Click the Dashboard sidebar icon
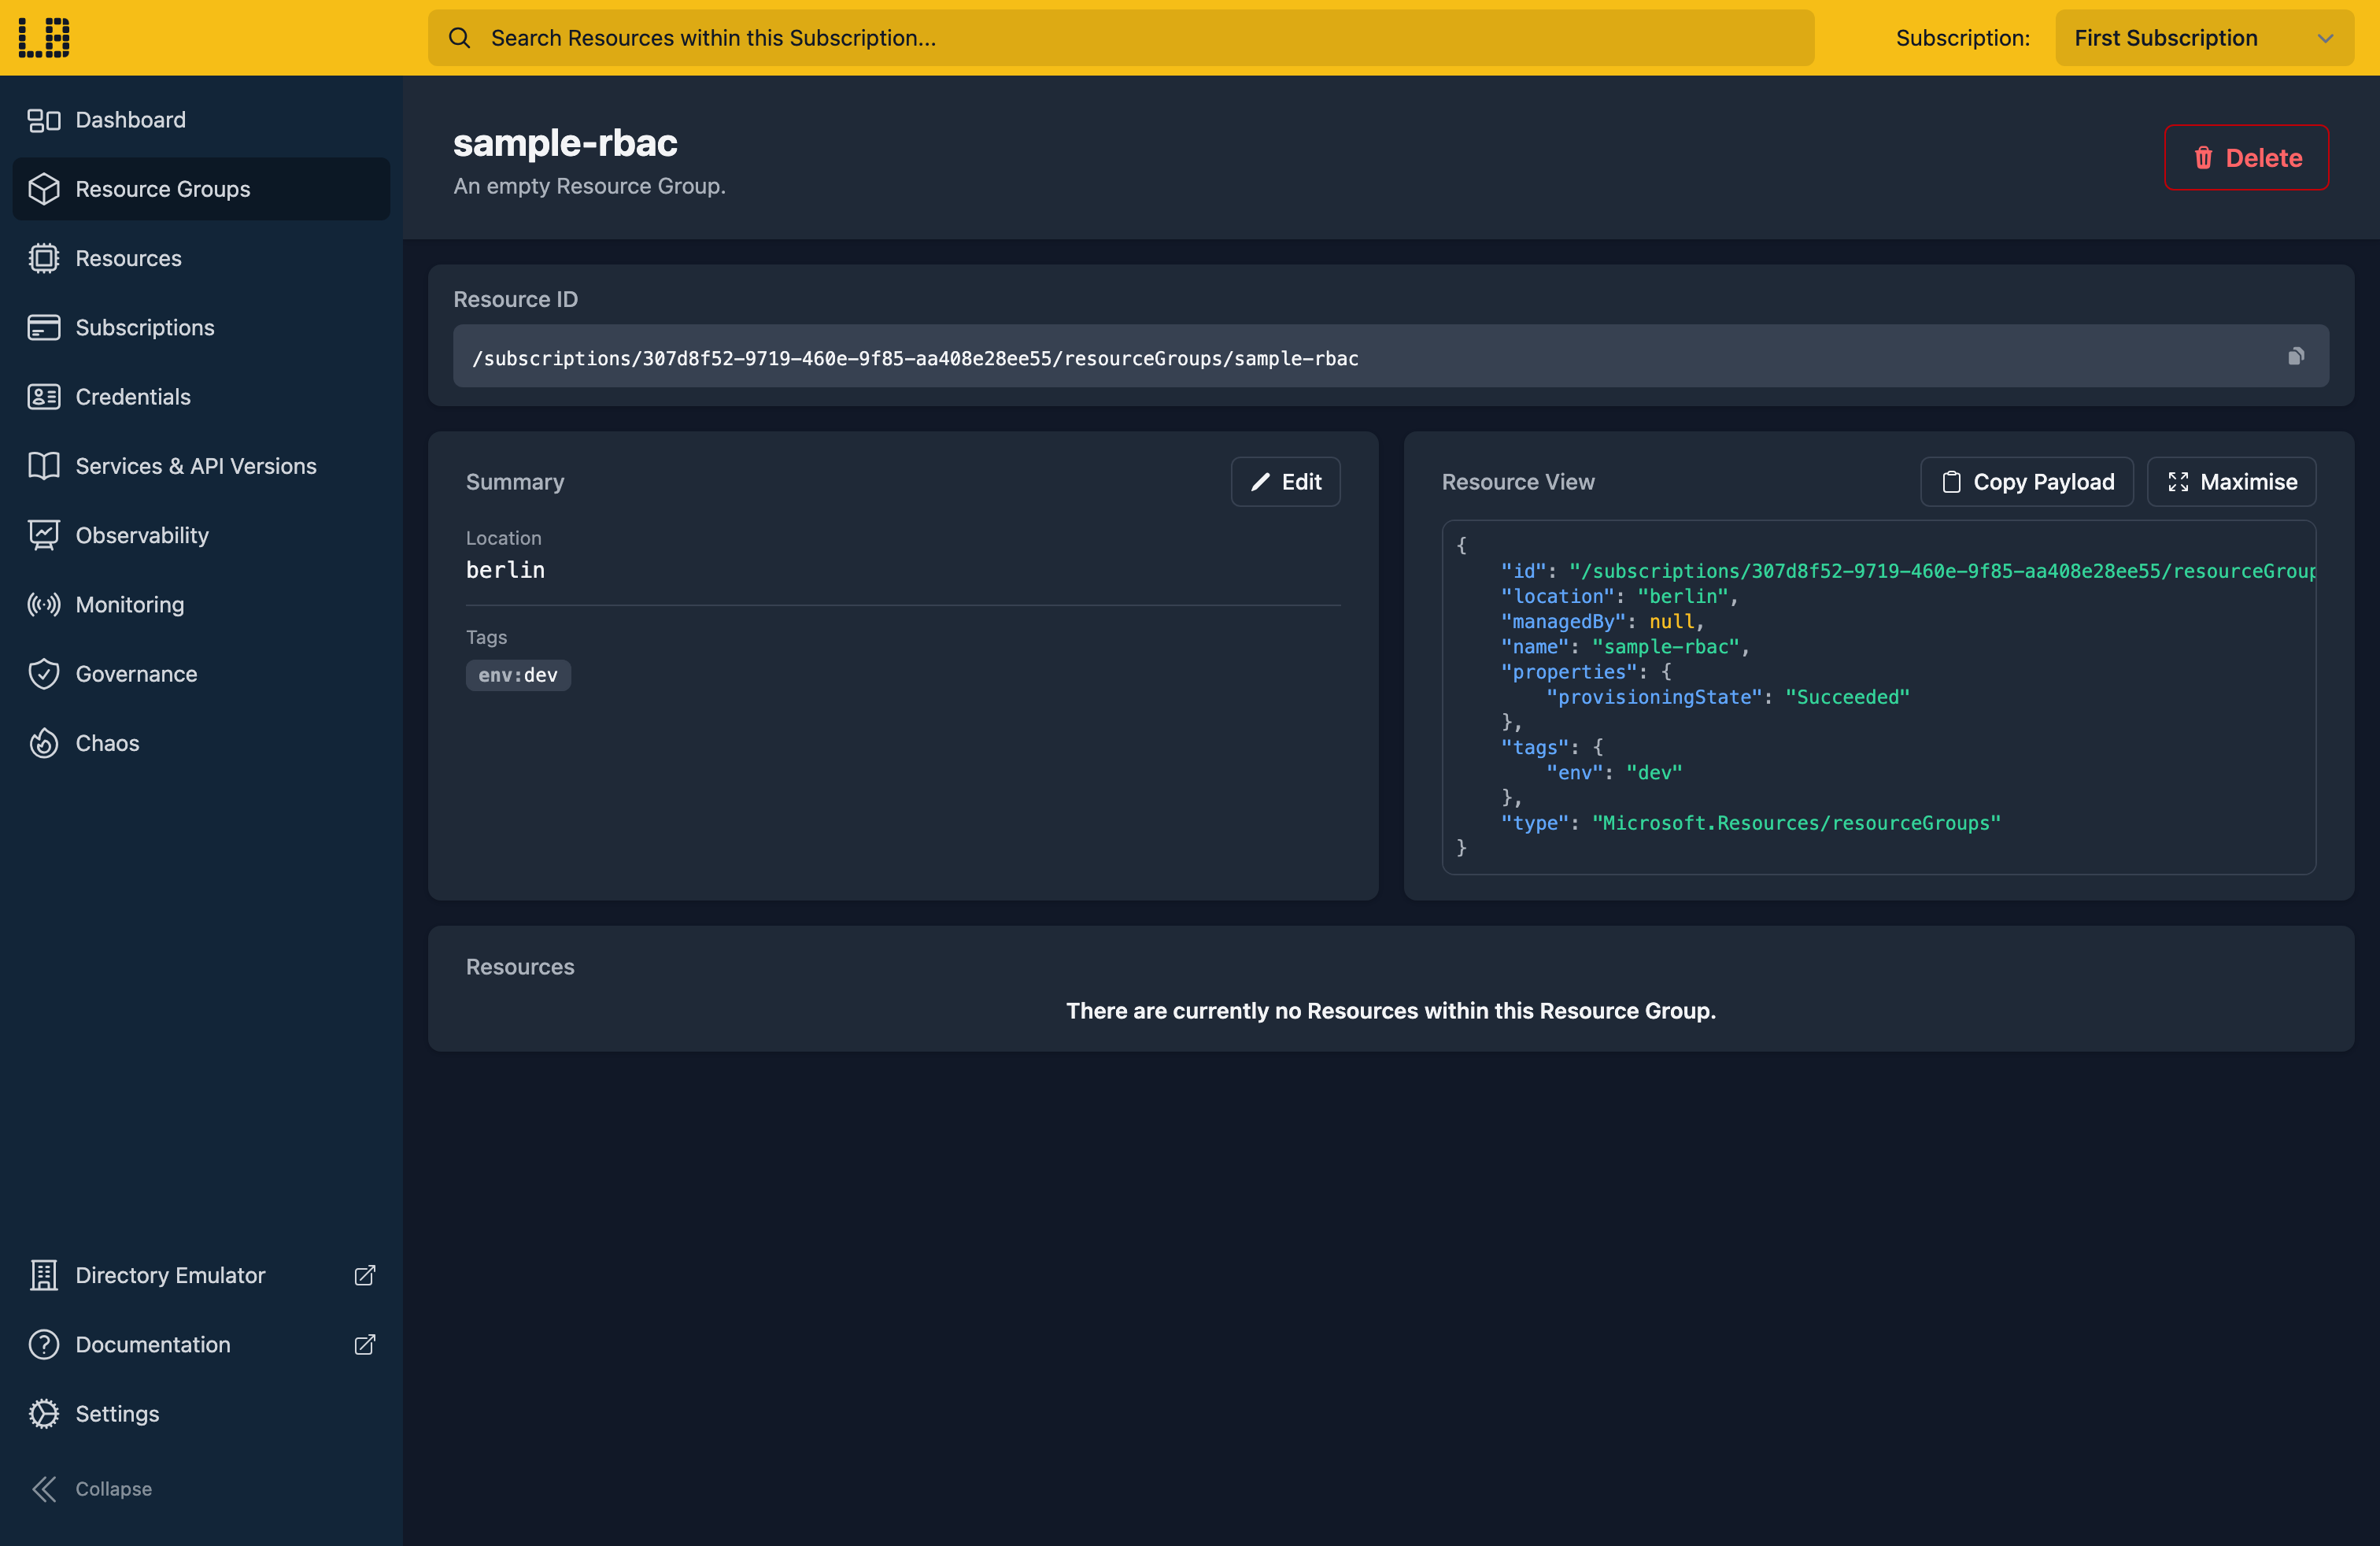Image resolution: width=2380 pixels, height=1546 pixels. click(x=44, y=120)
